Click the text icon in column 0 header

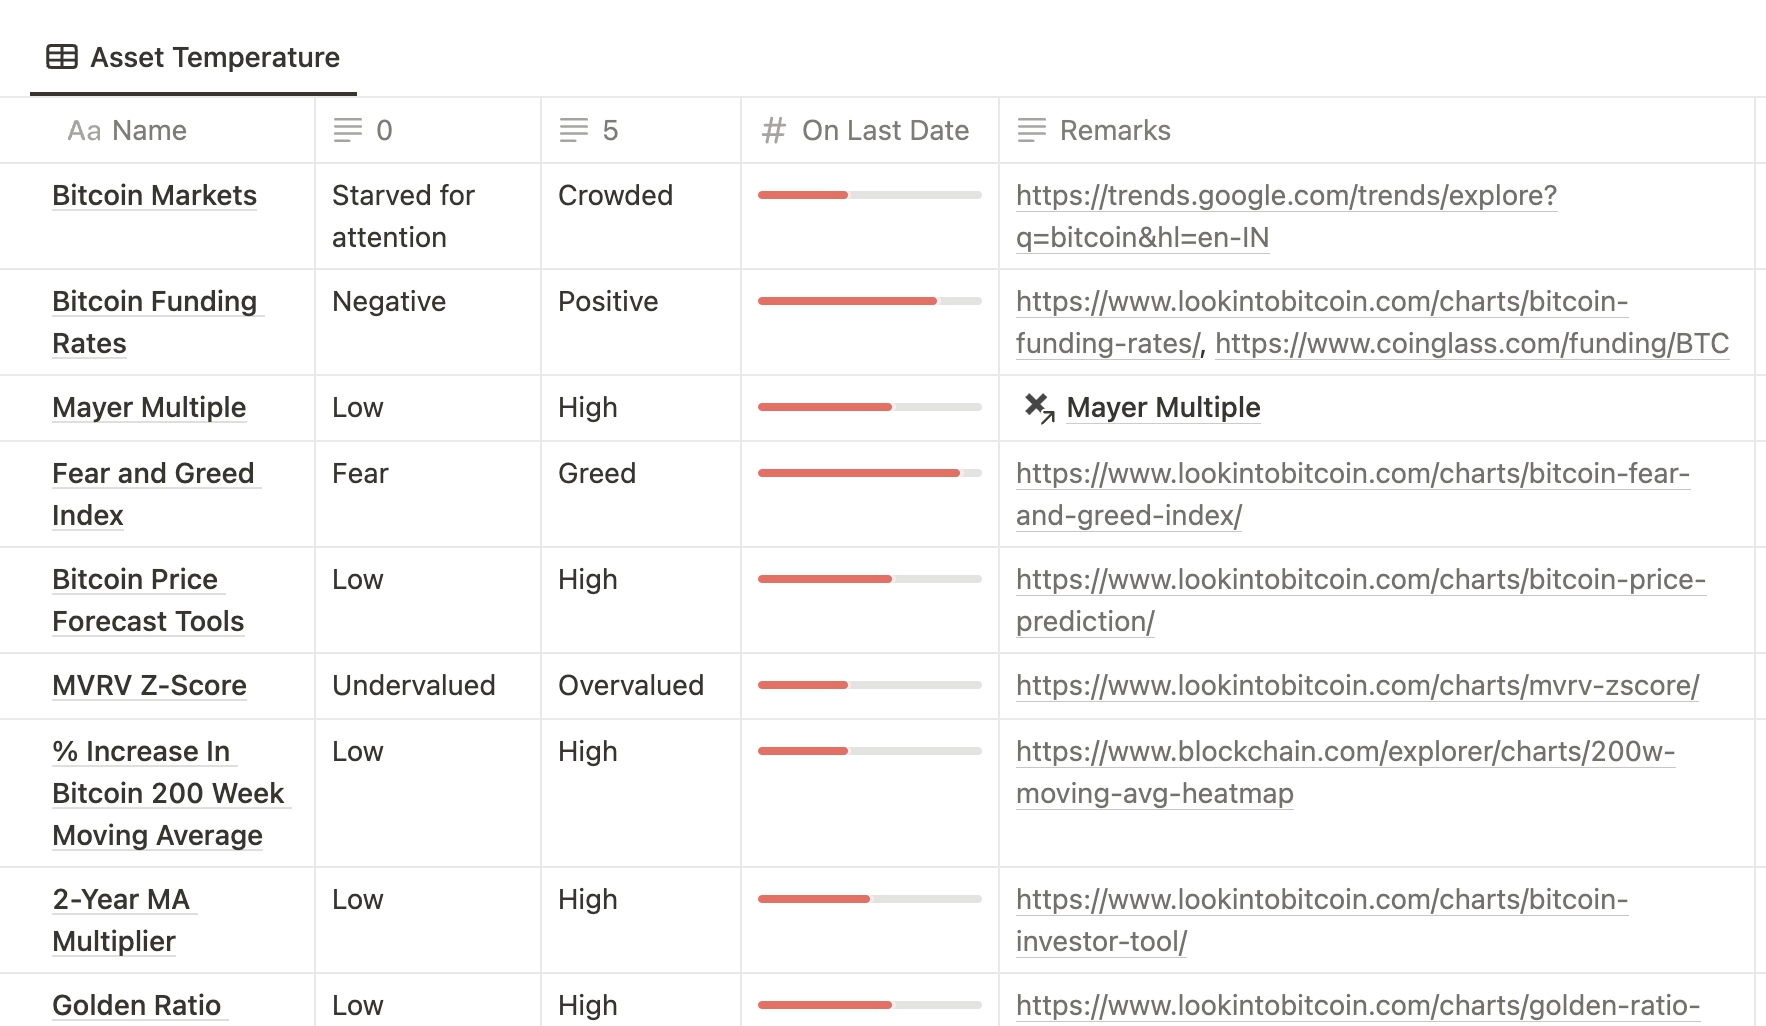[348, 131]
